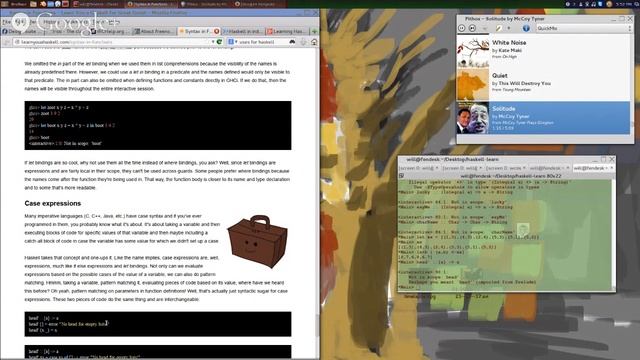Select the playing Solitude song row
The height and width of the screenshot is (360, 640).
tap(543, 118)
